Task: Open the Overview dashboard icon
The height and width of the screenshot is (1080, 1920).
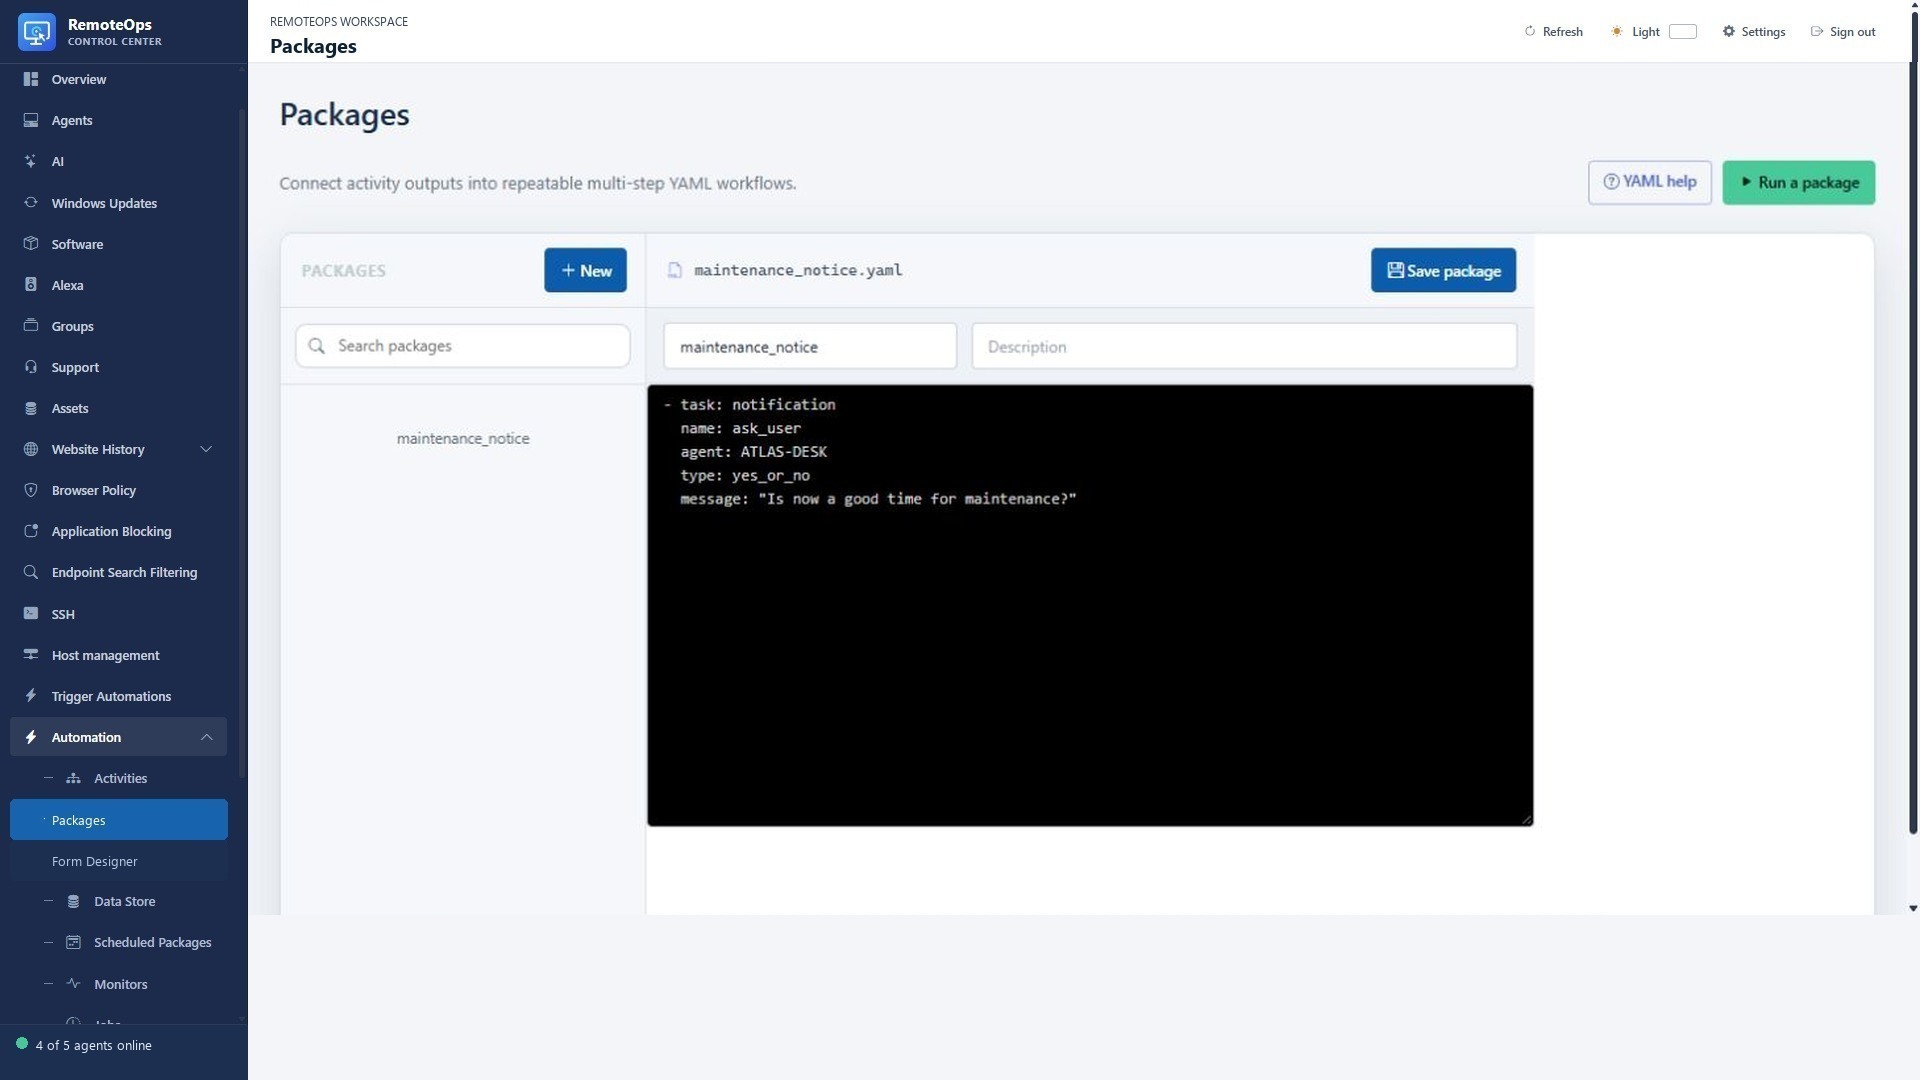Action: click(x=31, y=79)
